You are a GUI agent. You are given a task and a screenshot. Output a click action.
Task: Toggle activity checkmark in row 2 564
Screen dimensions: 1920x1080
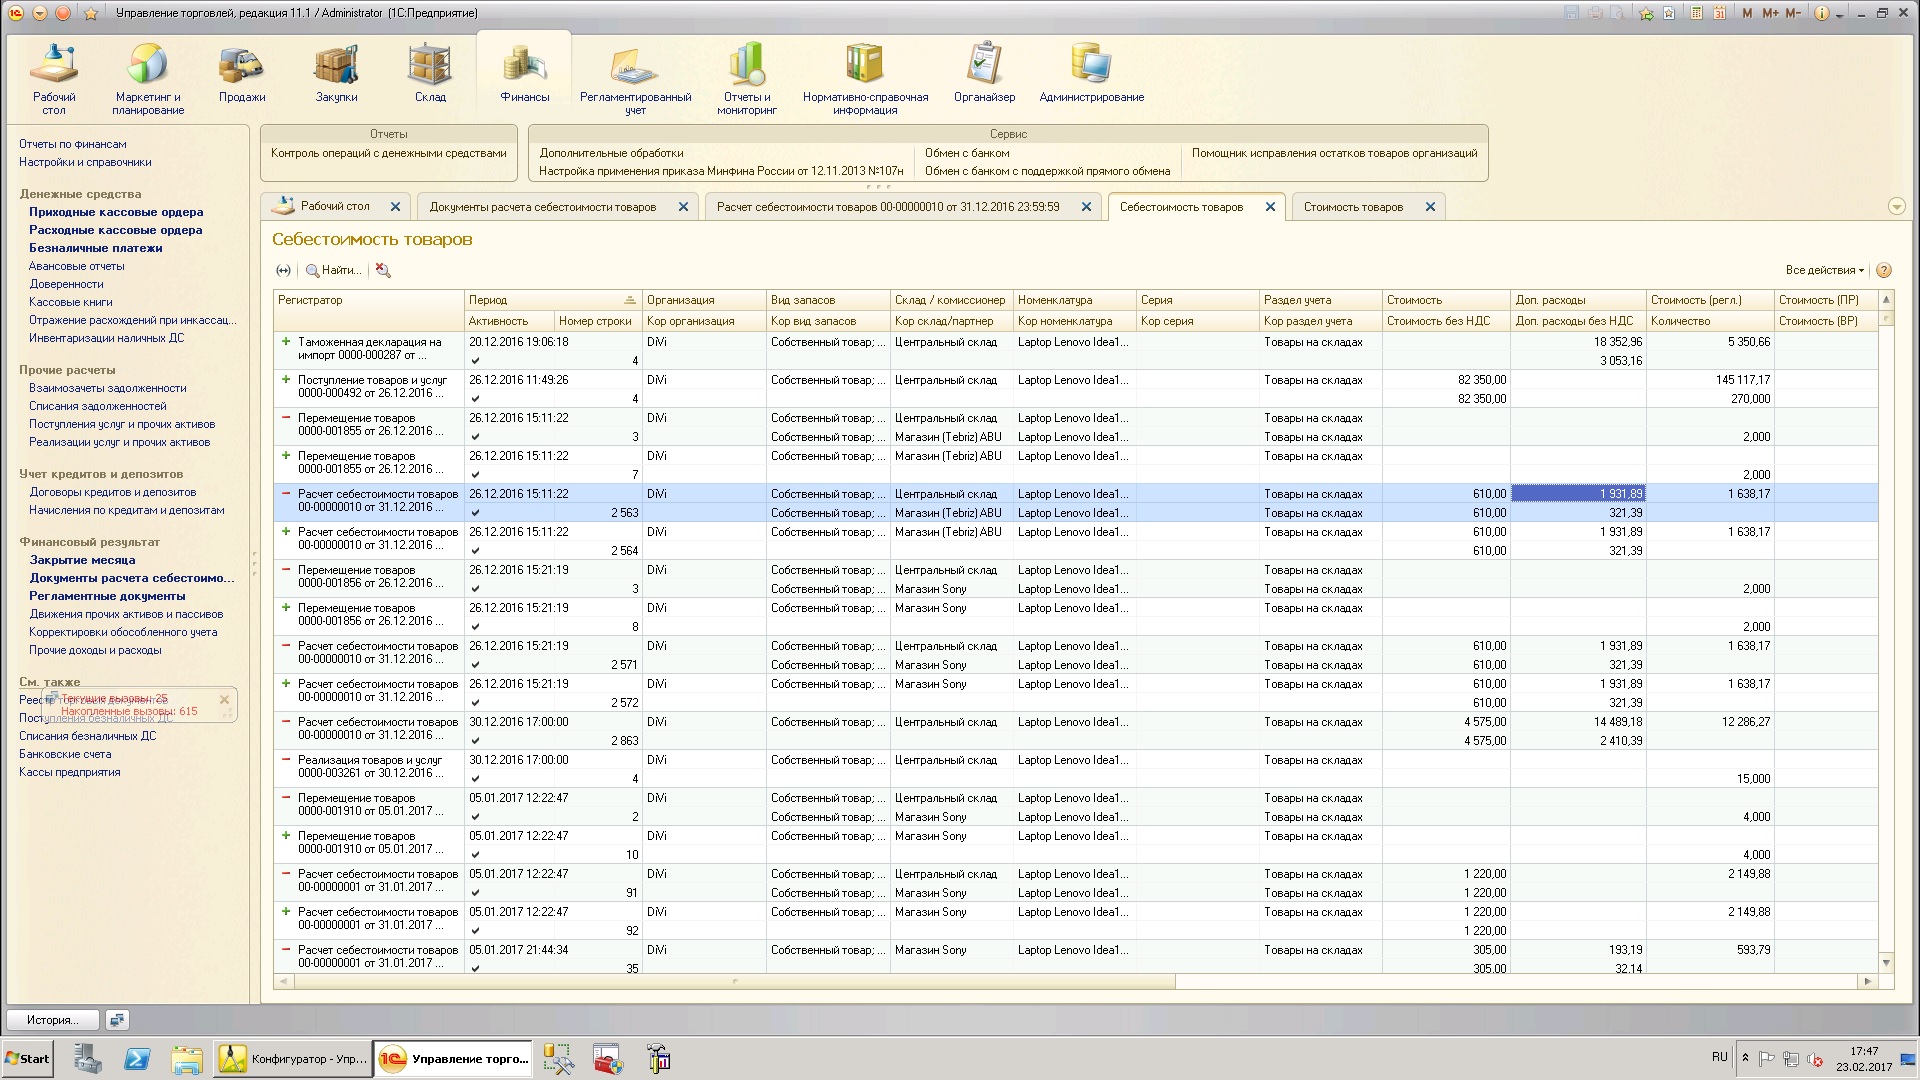475,551
